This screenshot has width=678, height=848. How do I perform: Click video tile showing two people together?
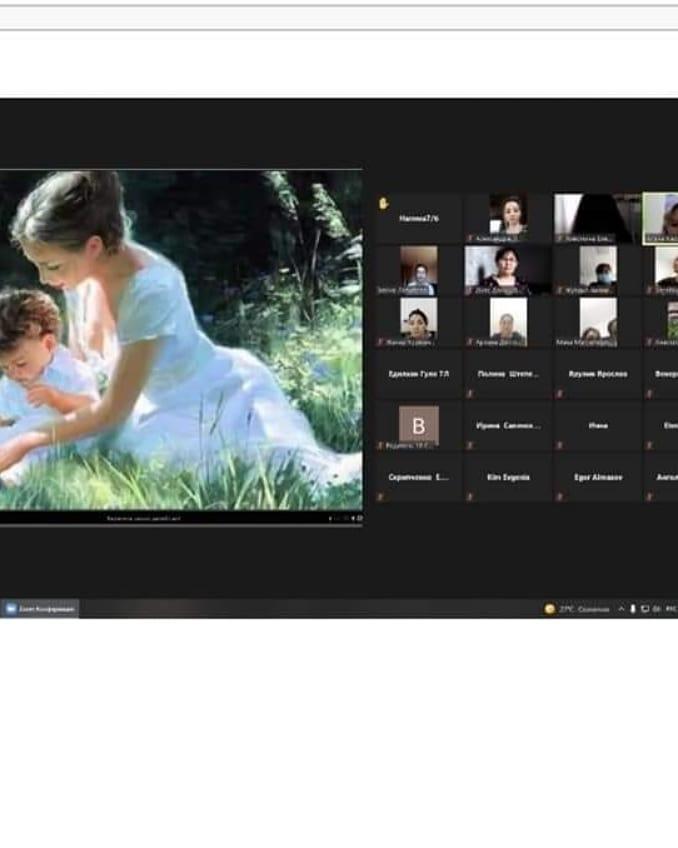tap(598, 322)
